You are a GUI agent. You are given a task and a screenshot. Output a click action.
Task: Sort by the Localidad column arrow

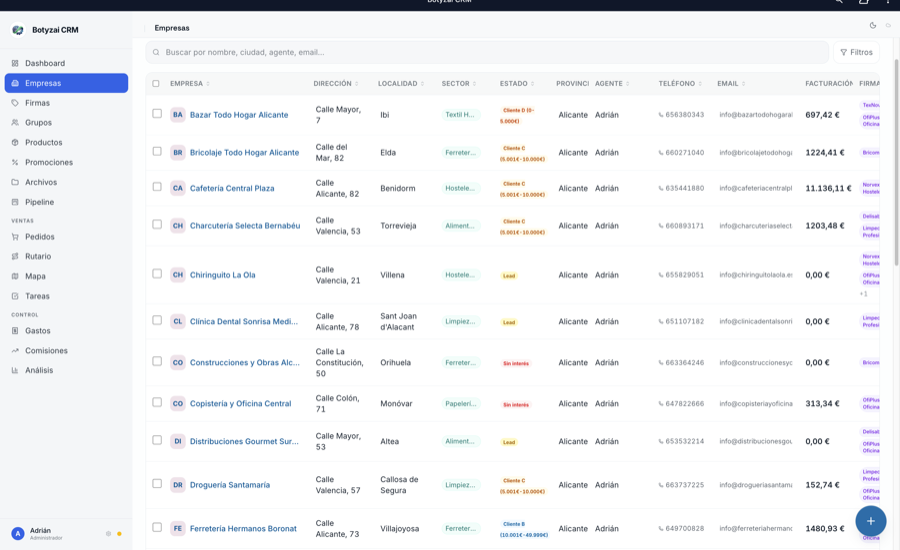pos(422,84)
